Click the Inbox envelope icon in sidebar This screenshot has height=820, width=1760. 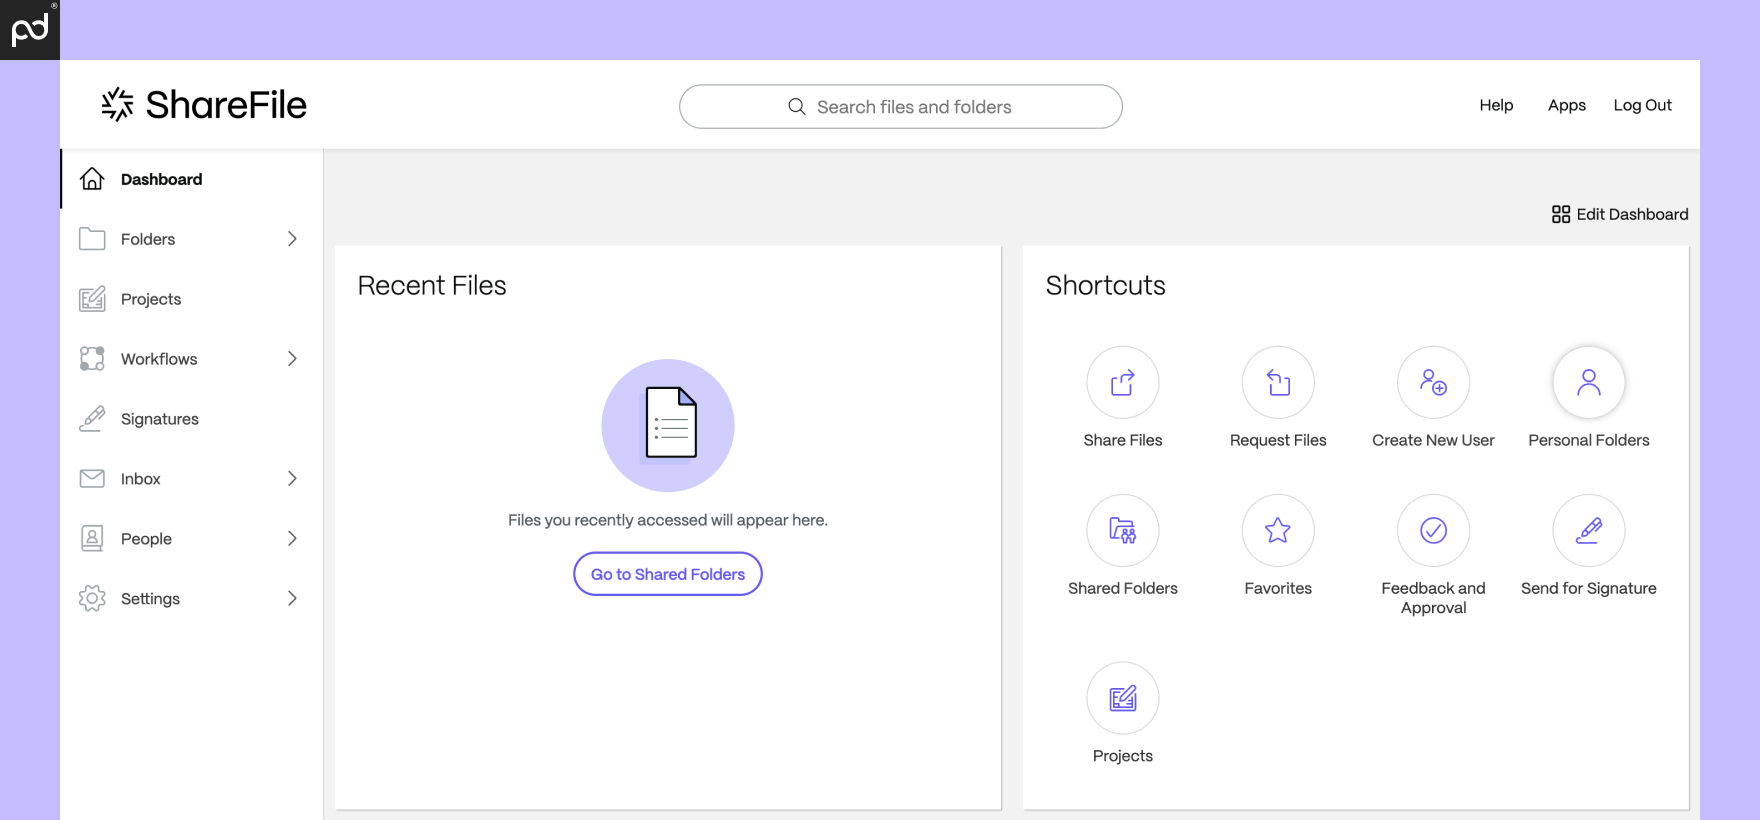click(x=92, y=478)
